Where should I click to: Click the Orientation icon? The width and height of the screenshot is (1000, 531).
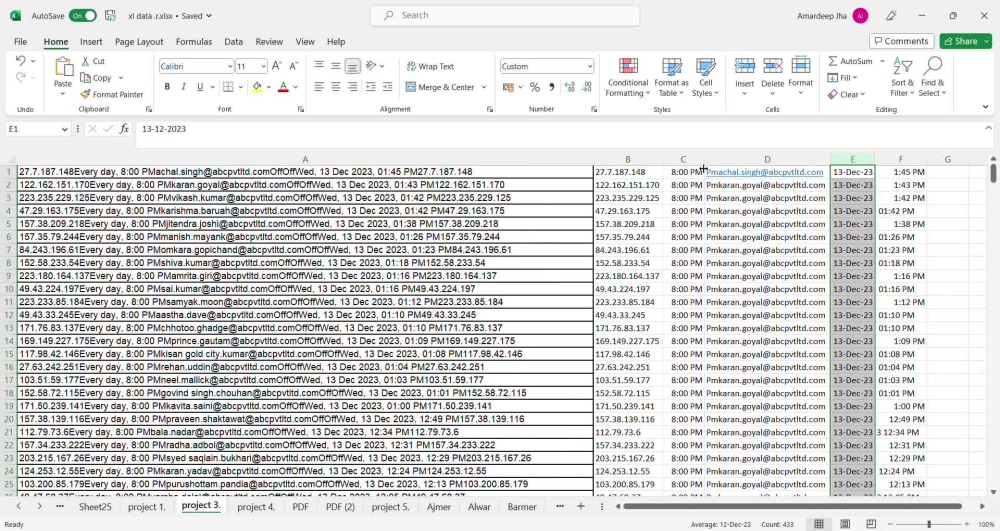click(371, 66)
